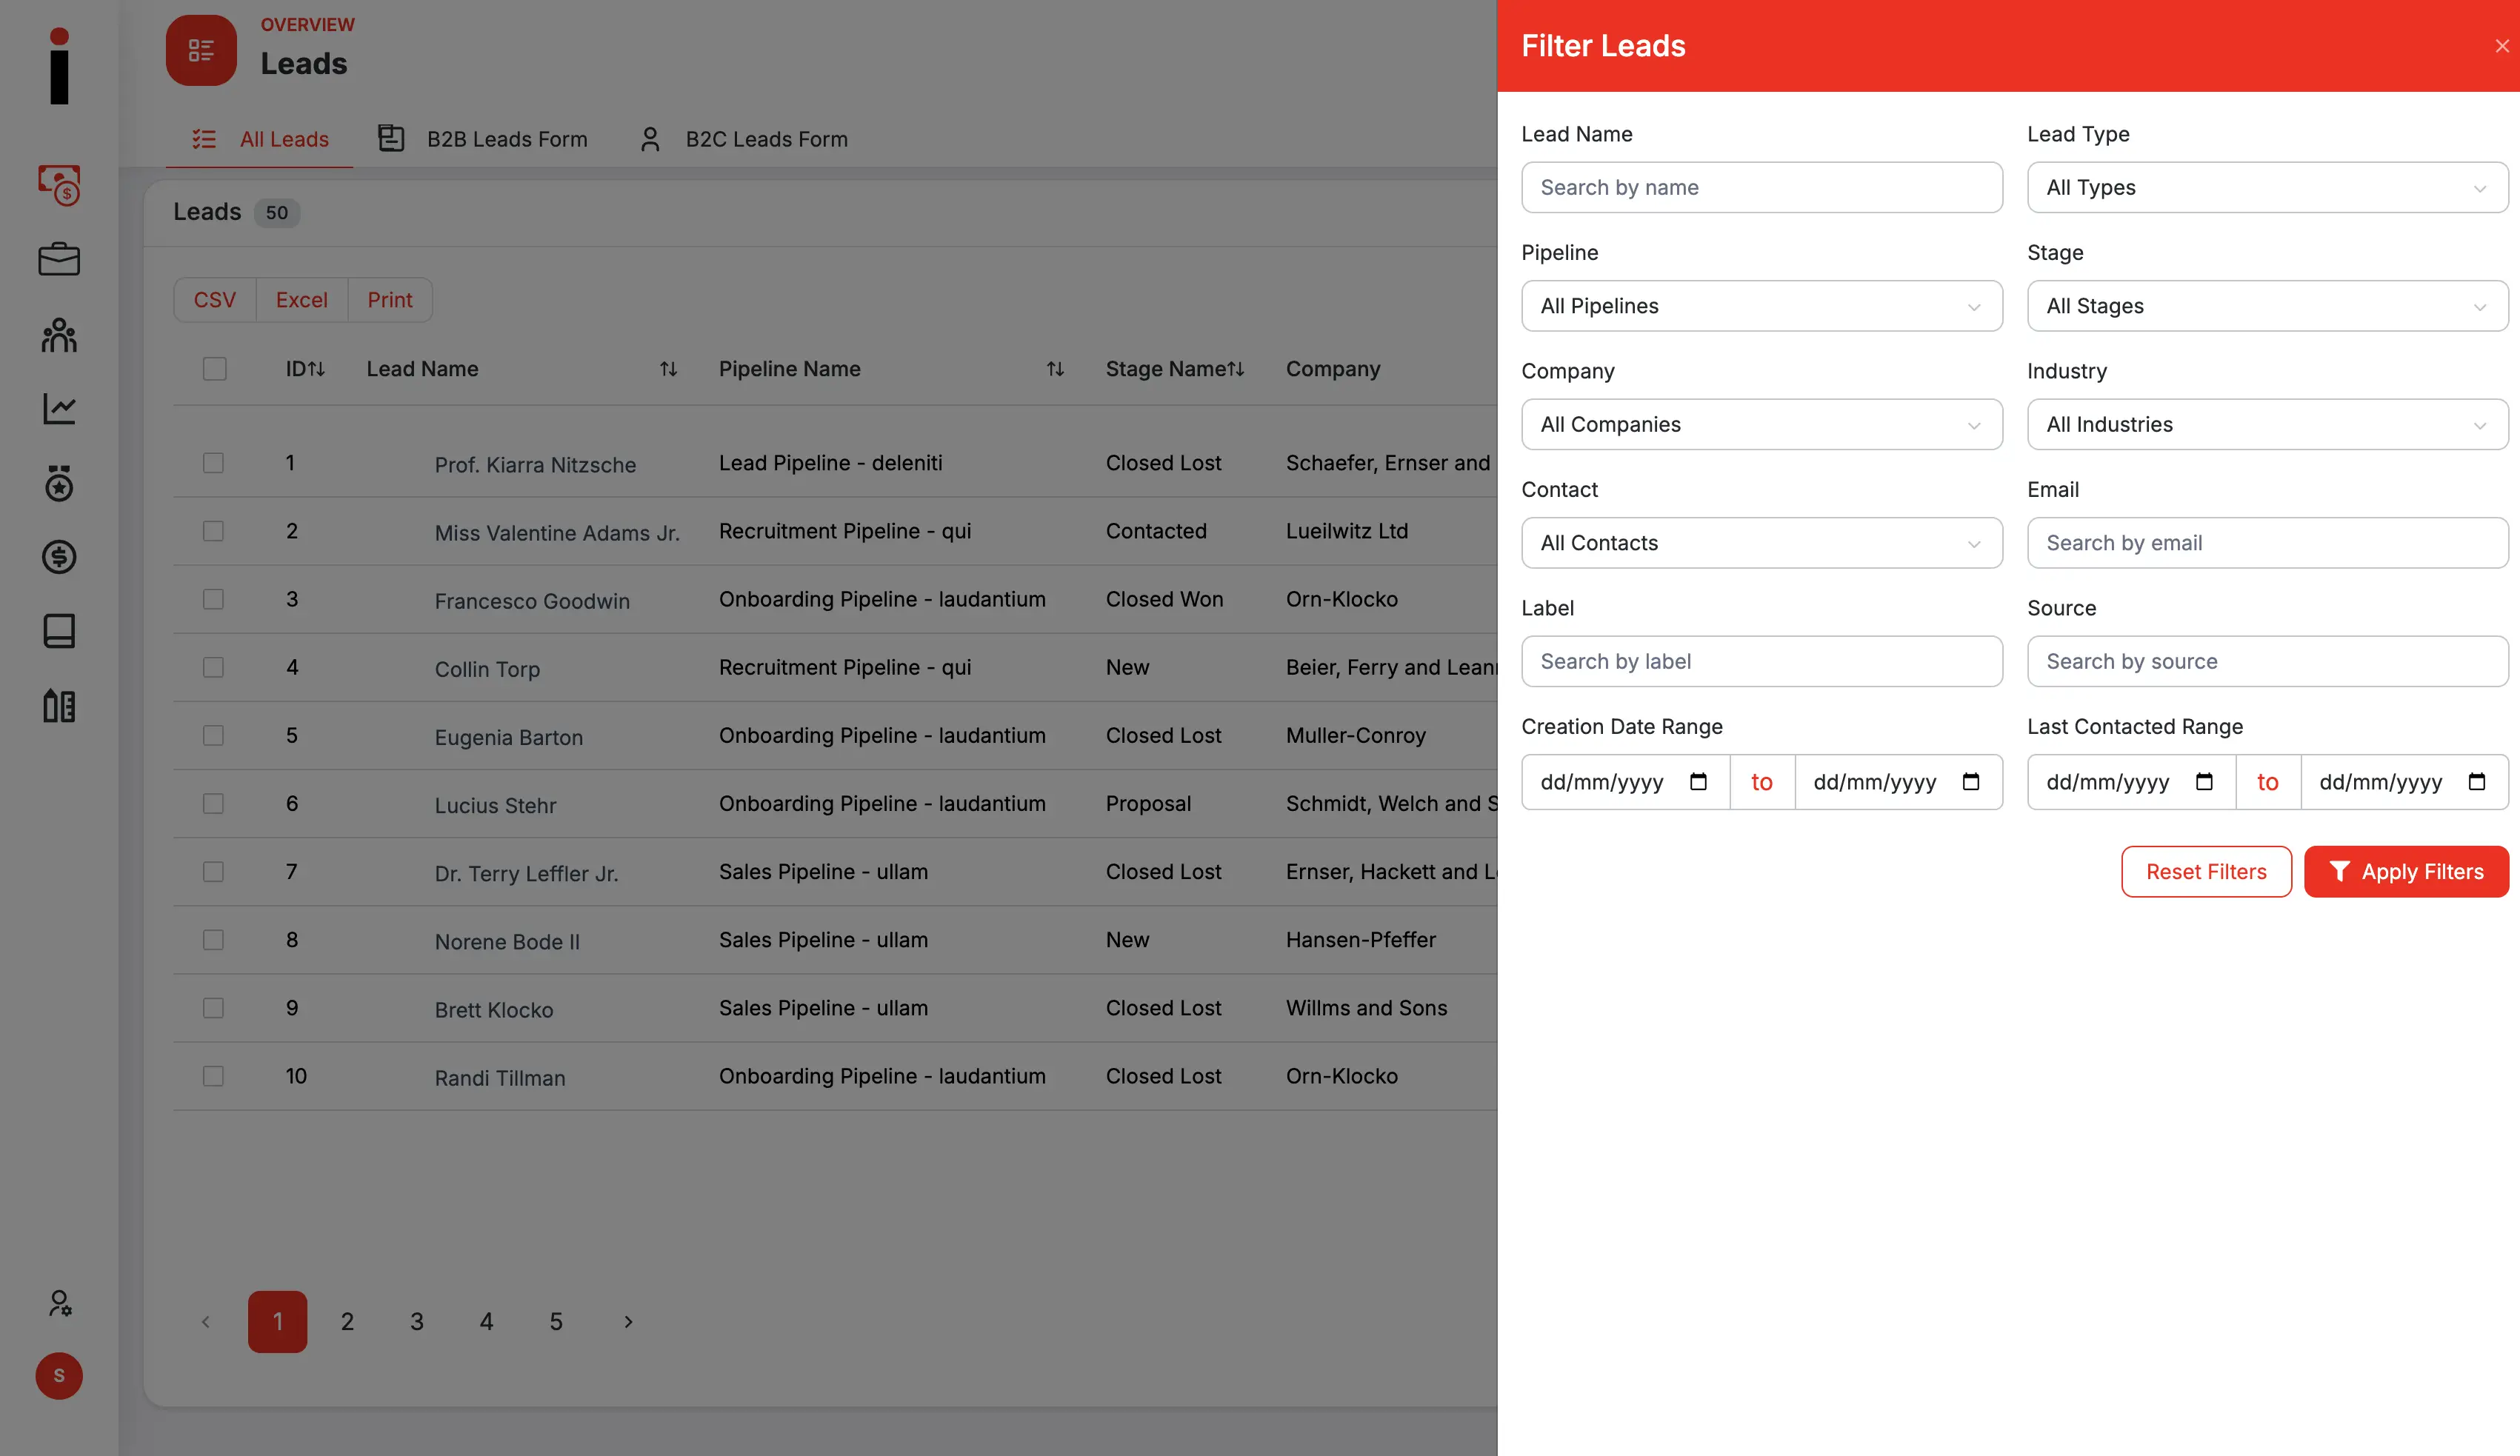Go to page 5
Viewport: 2520px width, 1456px height.
(x=556, y=1322)
